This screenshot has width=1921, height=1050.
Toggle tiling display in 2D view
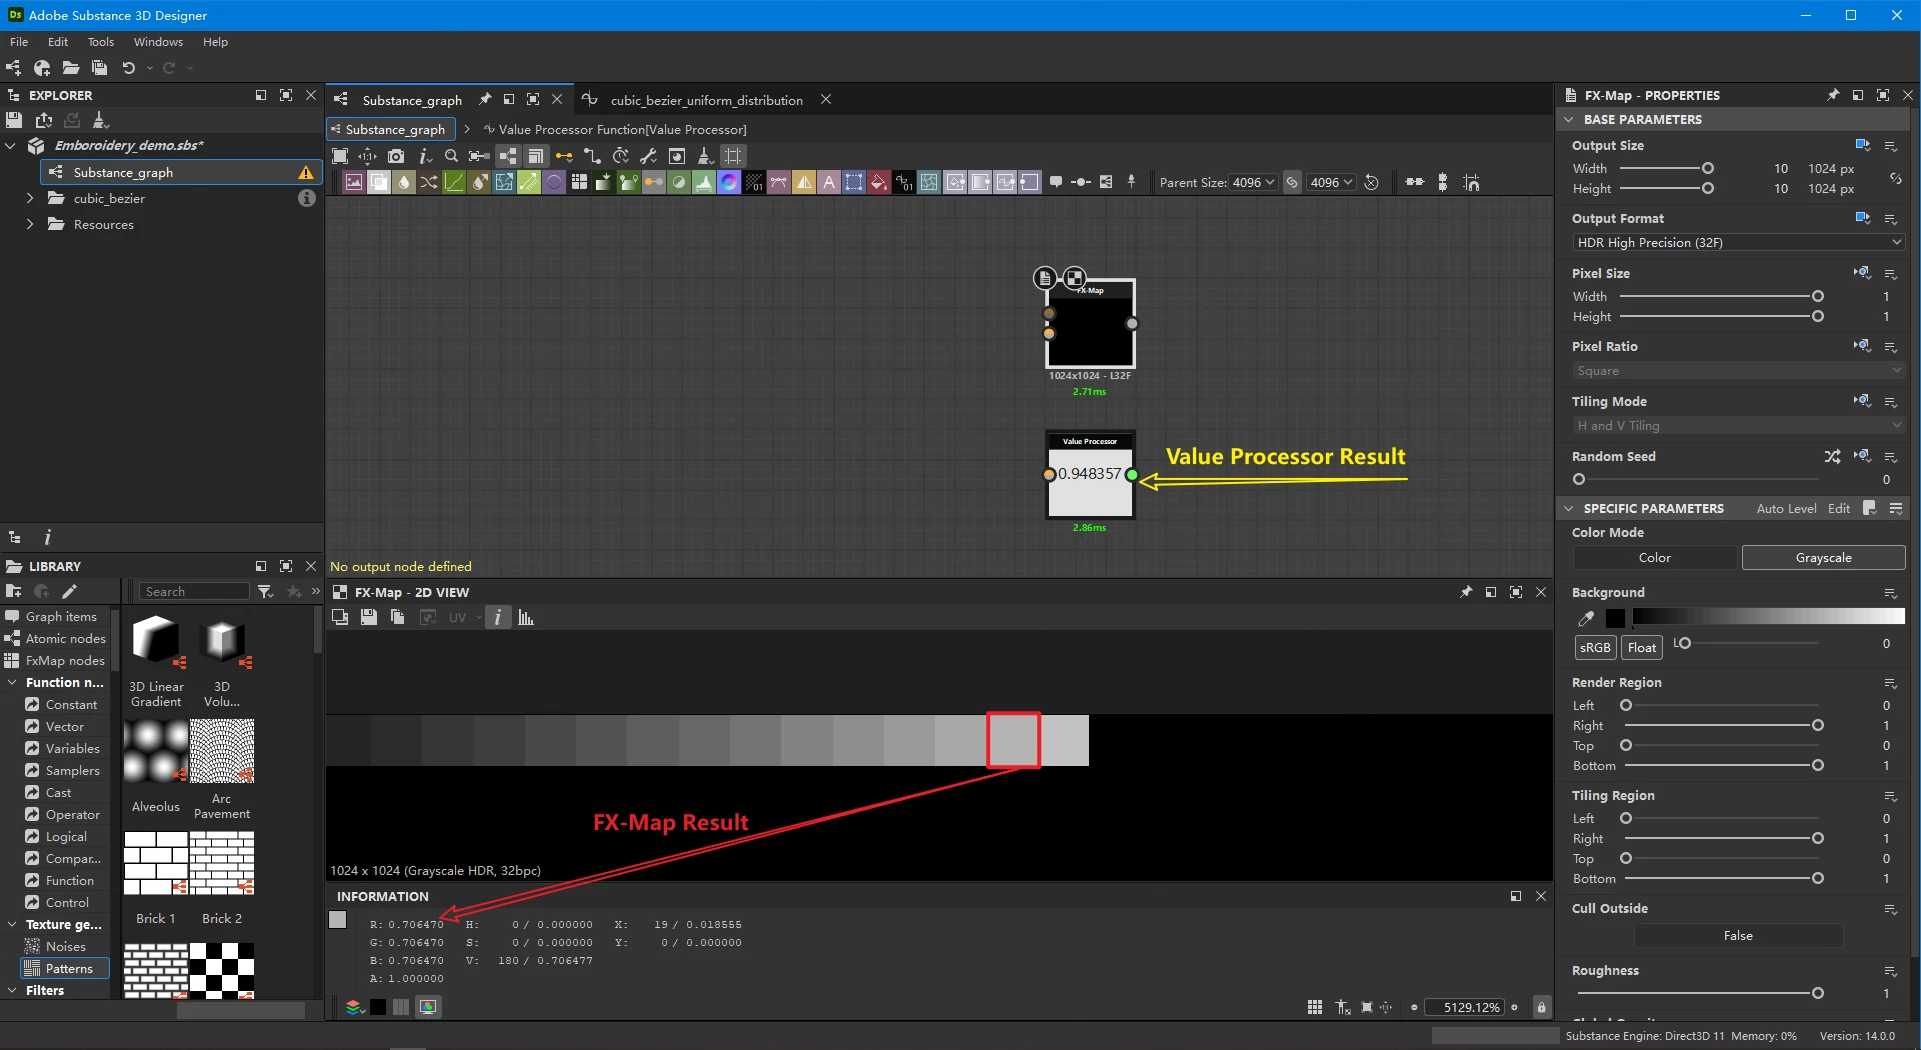(x=1315, y=1007)
